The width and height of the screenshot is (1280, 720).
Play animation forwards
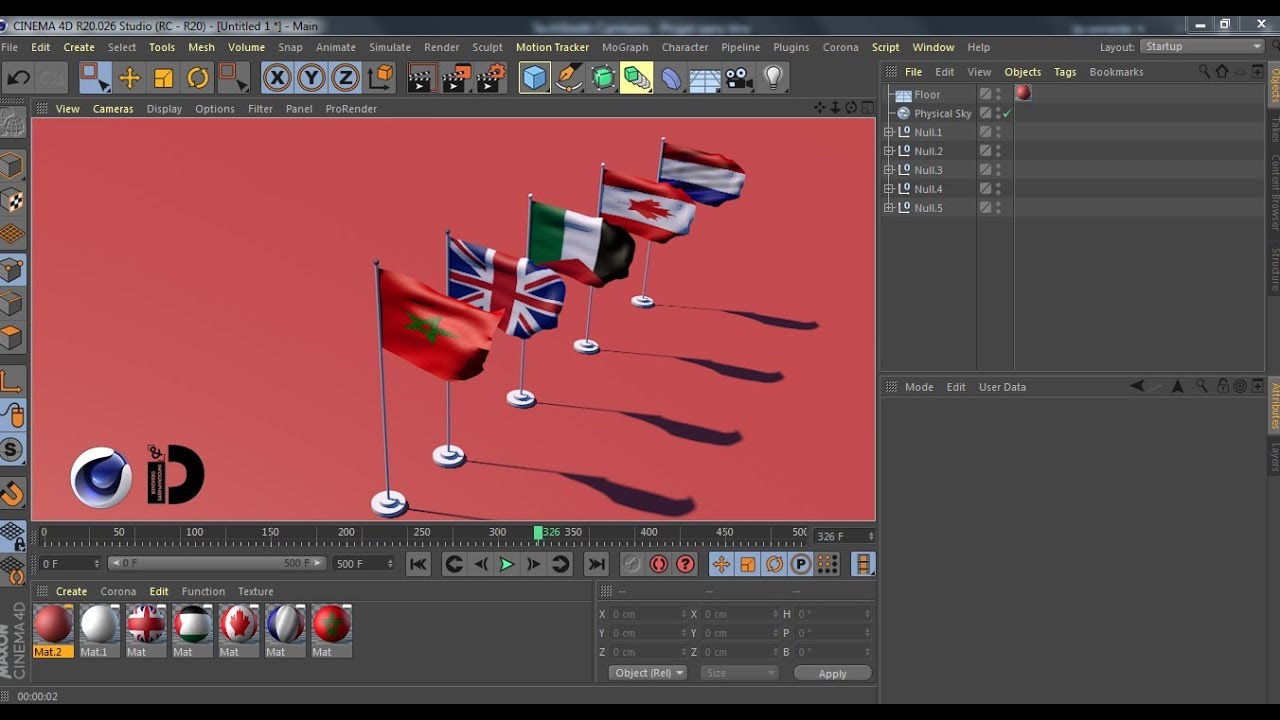click(x=507, y=564)
